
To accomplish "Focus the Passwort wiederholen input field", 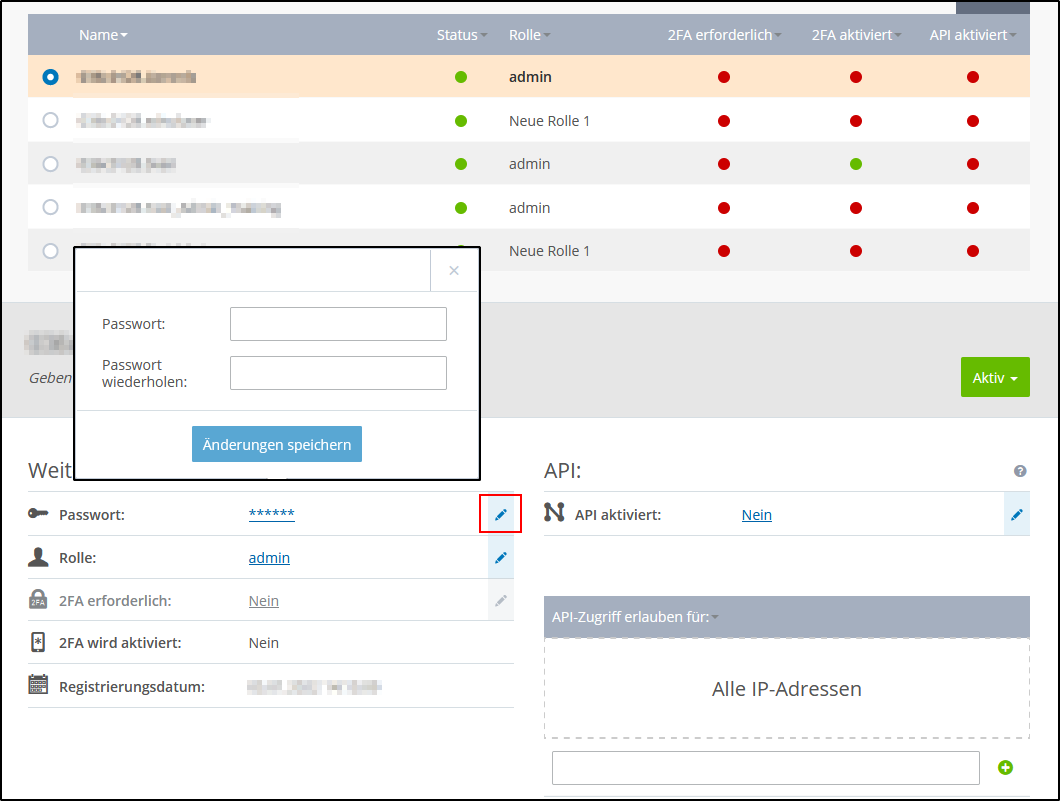I will click(338, 373).
